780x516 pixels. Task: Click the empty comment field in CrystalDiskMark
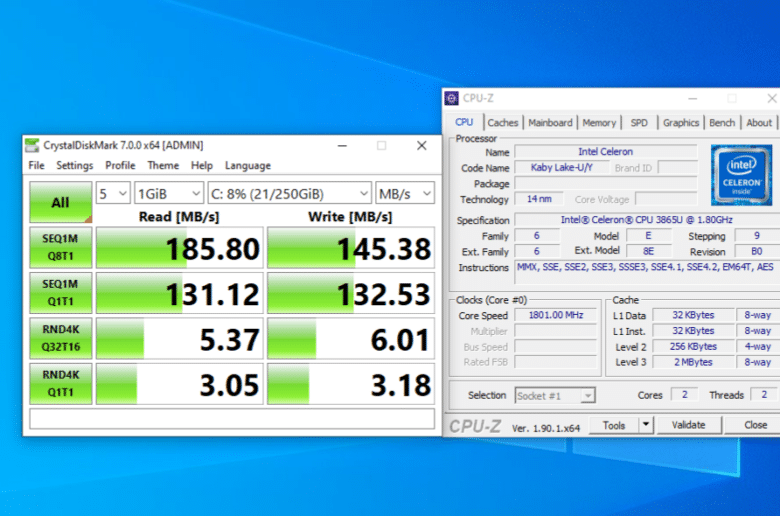[232, 418]
